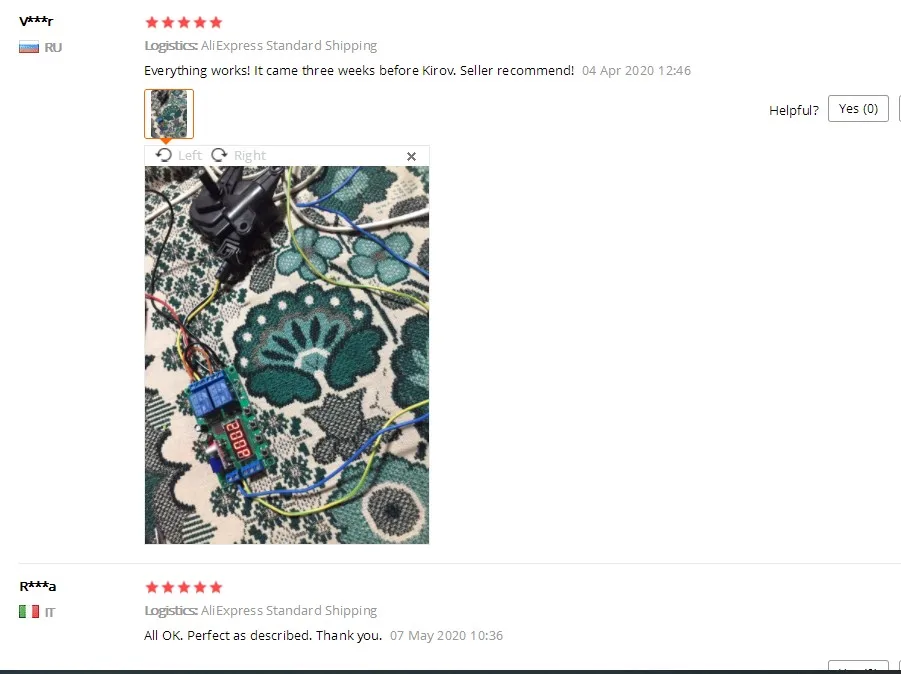This screenshot has width=901, height=674.
Task: Click "All OK. Perfect as described" review text
Action: point(263,636)
